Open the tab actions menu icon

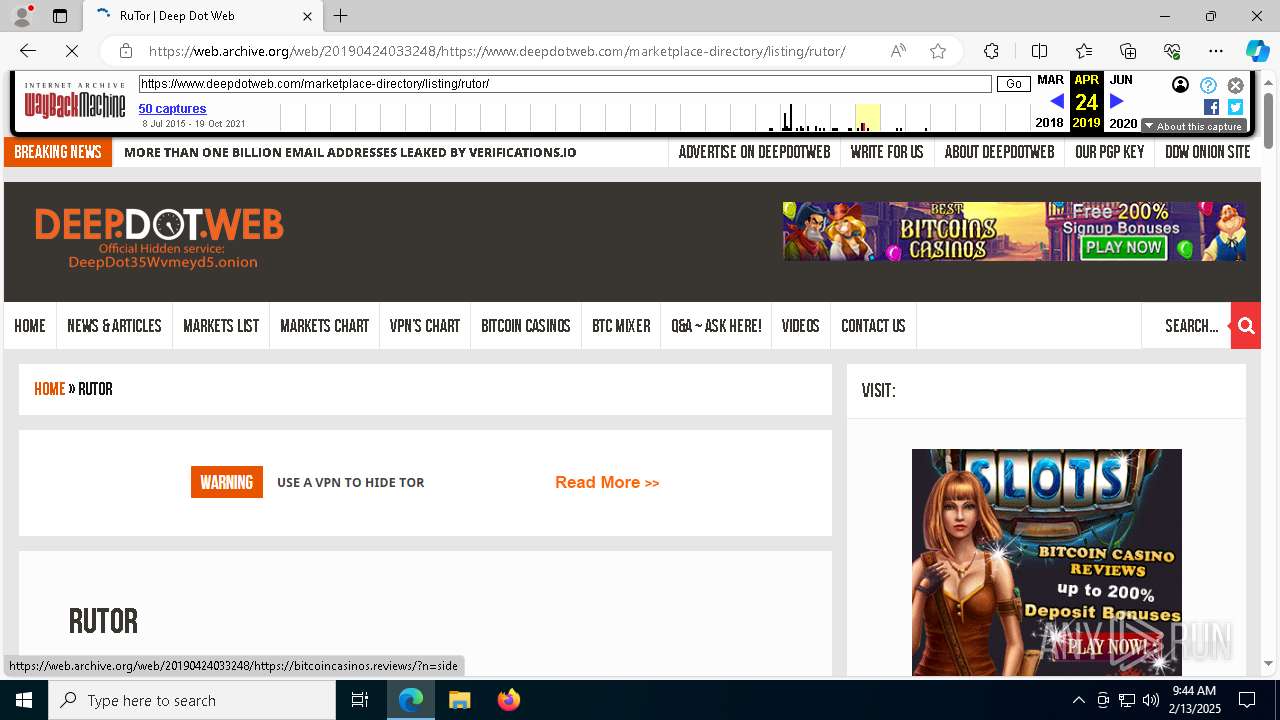60,16
